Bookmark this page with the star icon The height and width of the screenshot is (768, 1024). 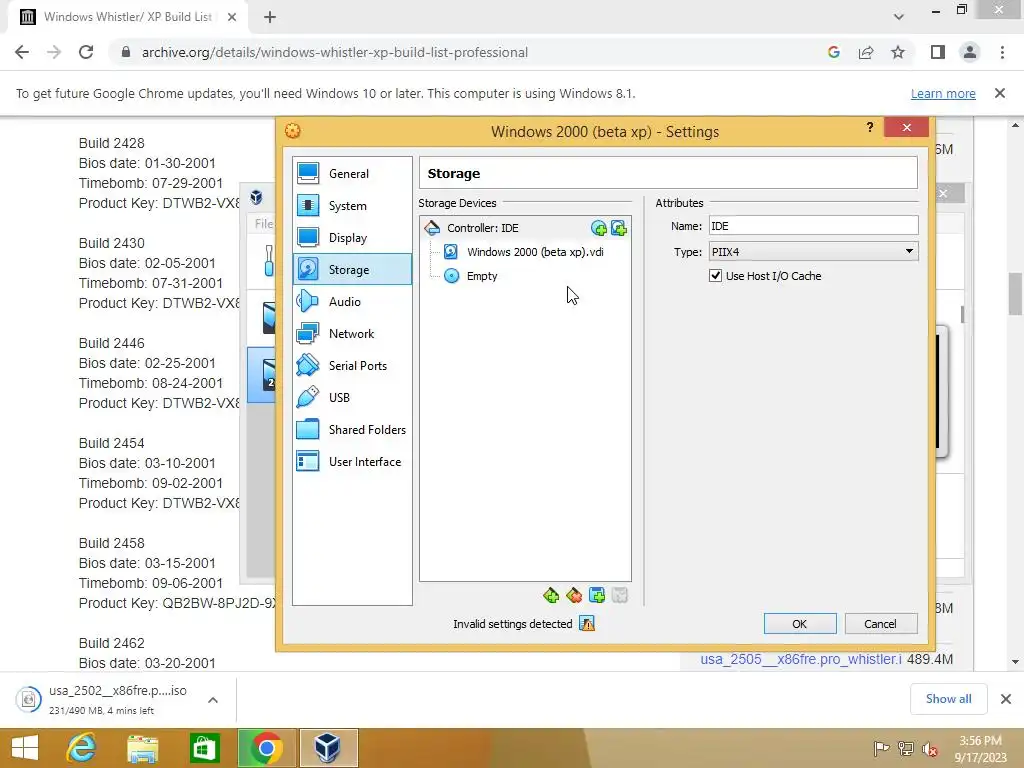898,52
